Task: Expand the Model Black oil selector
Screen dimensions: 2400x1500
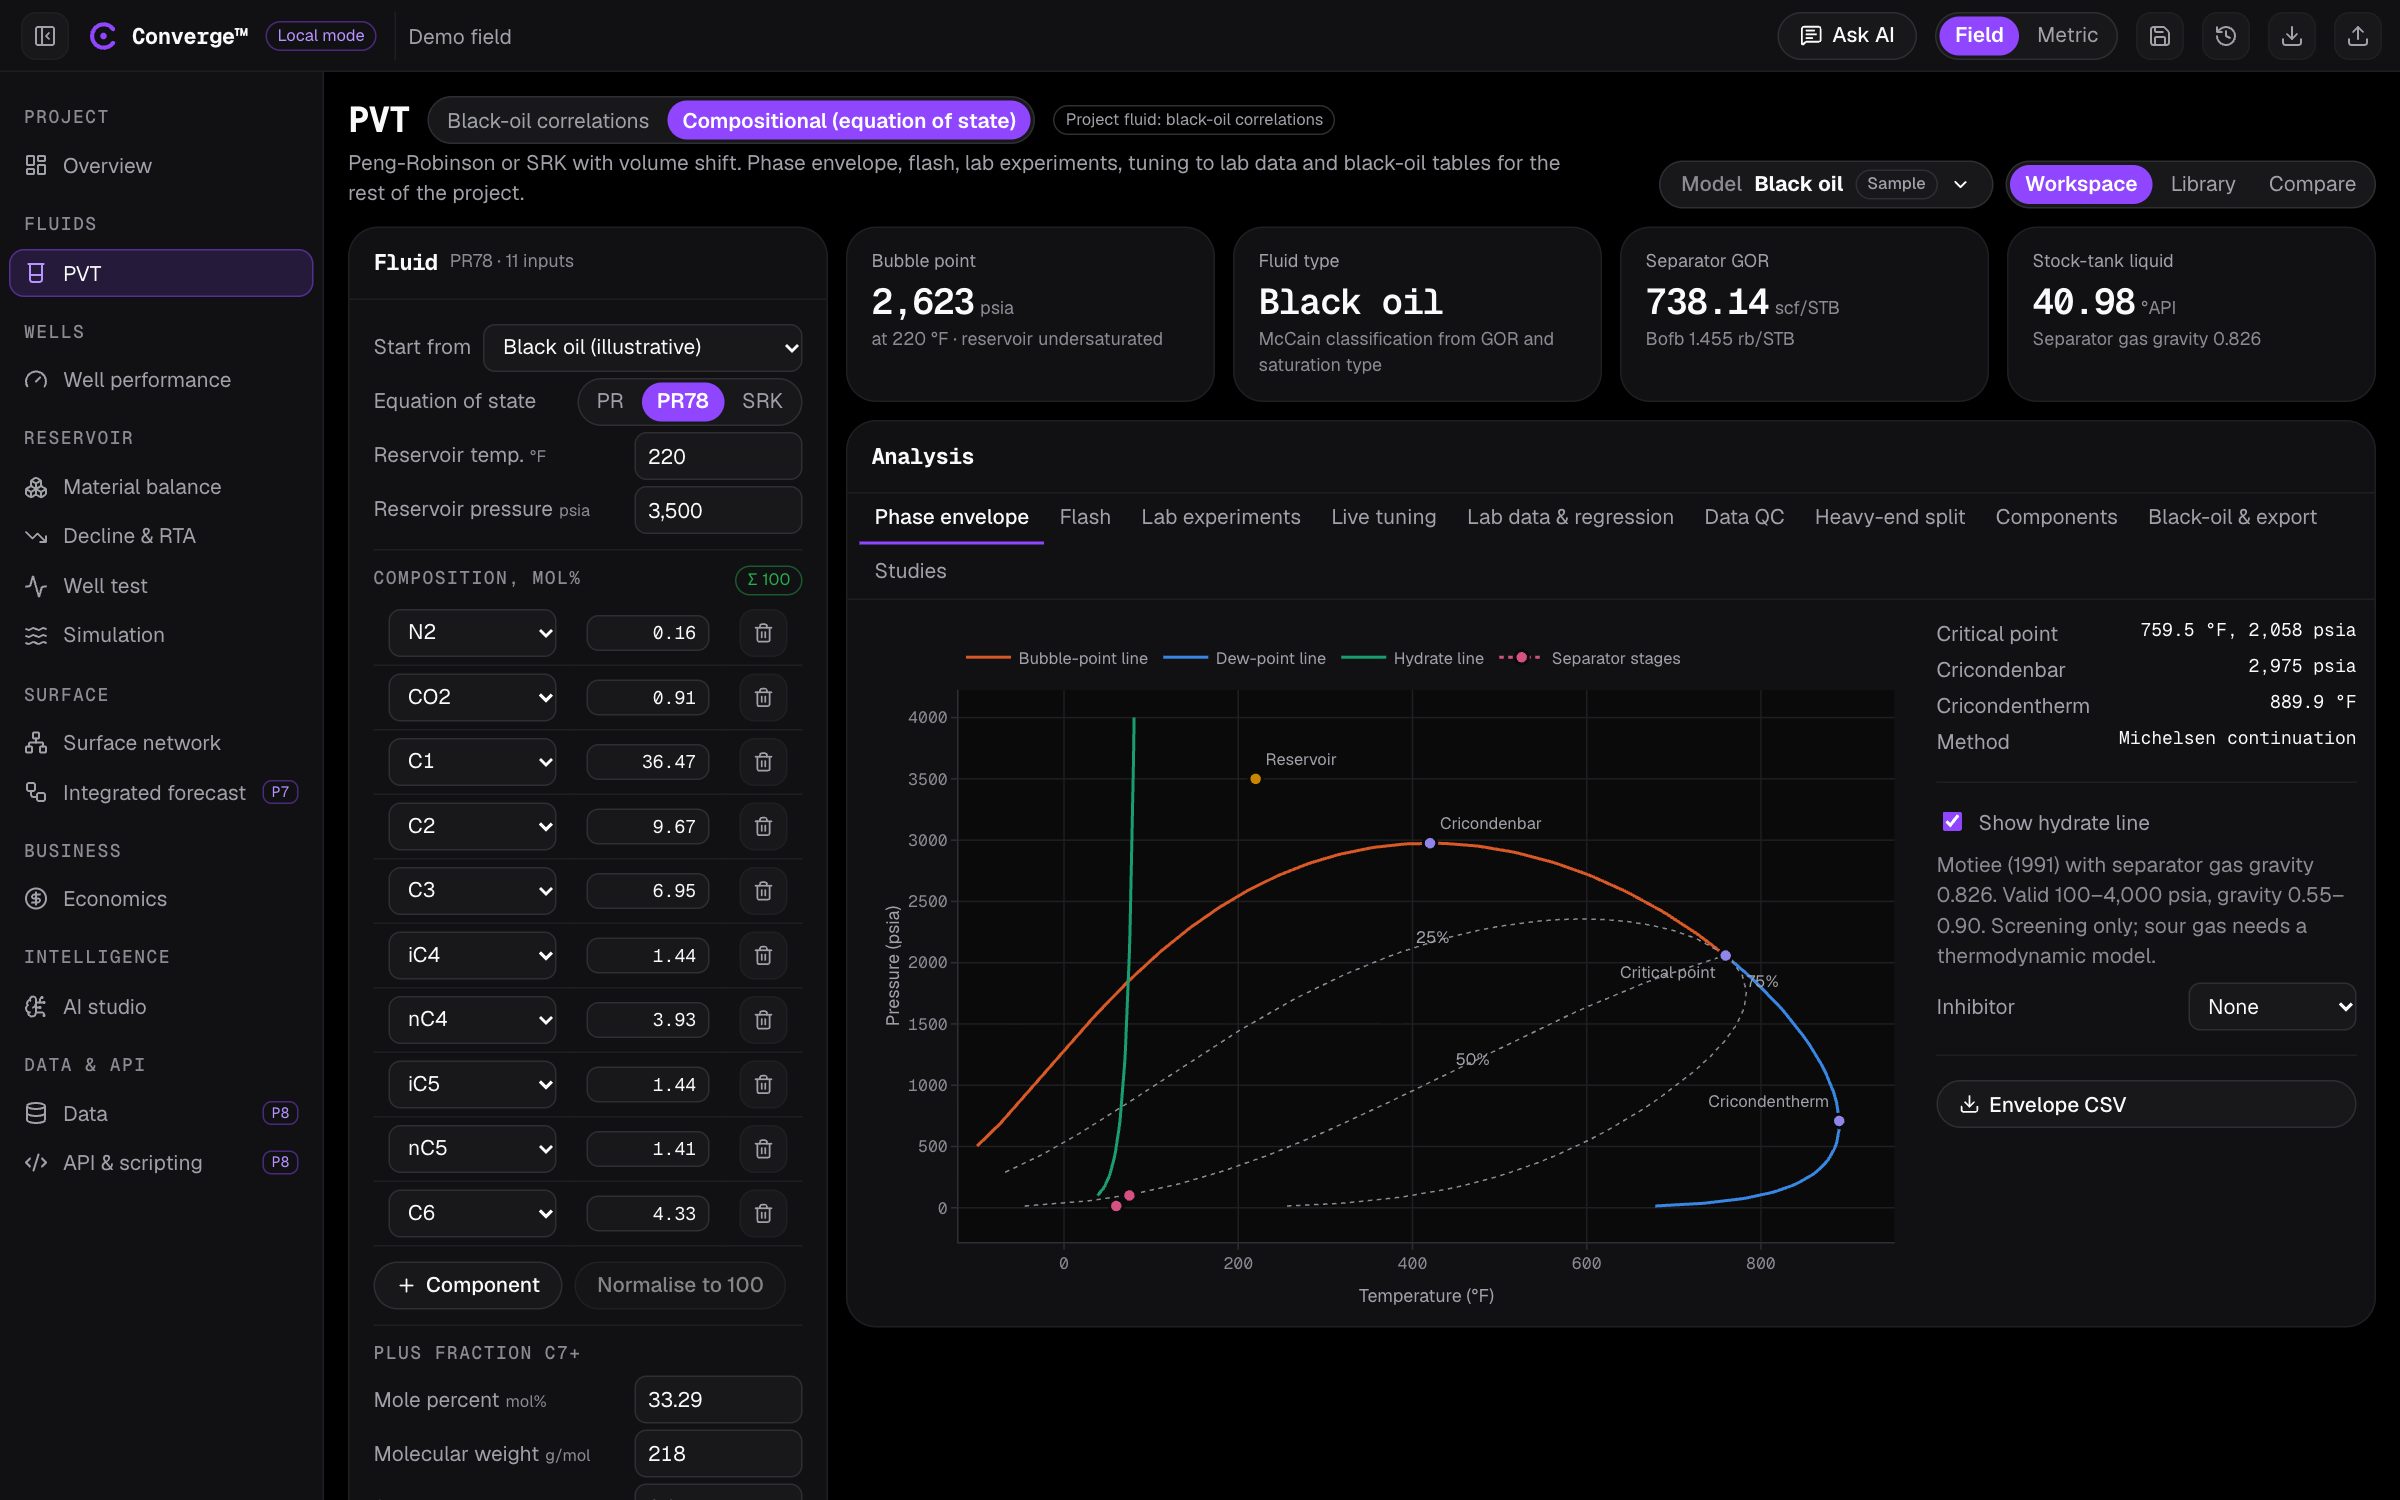Action: [1825, 184]
